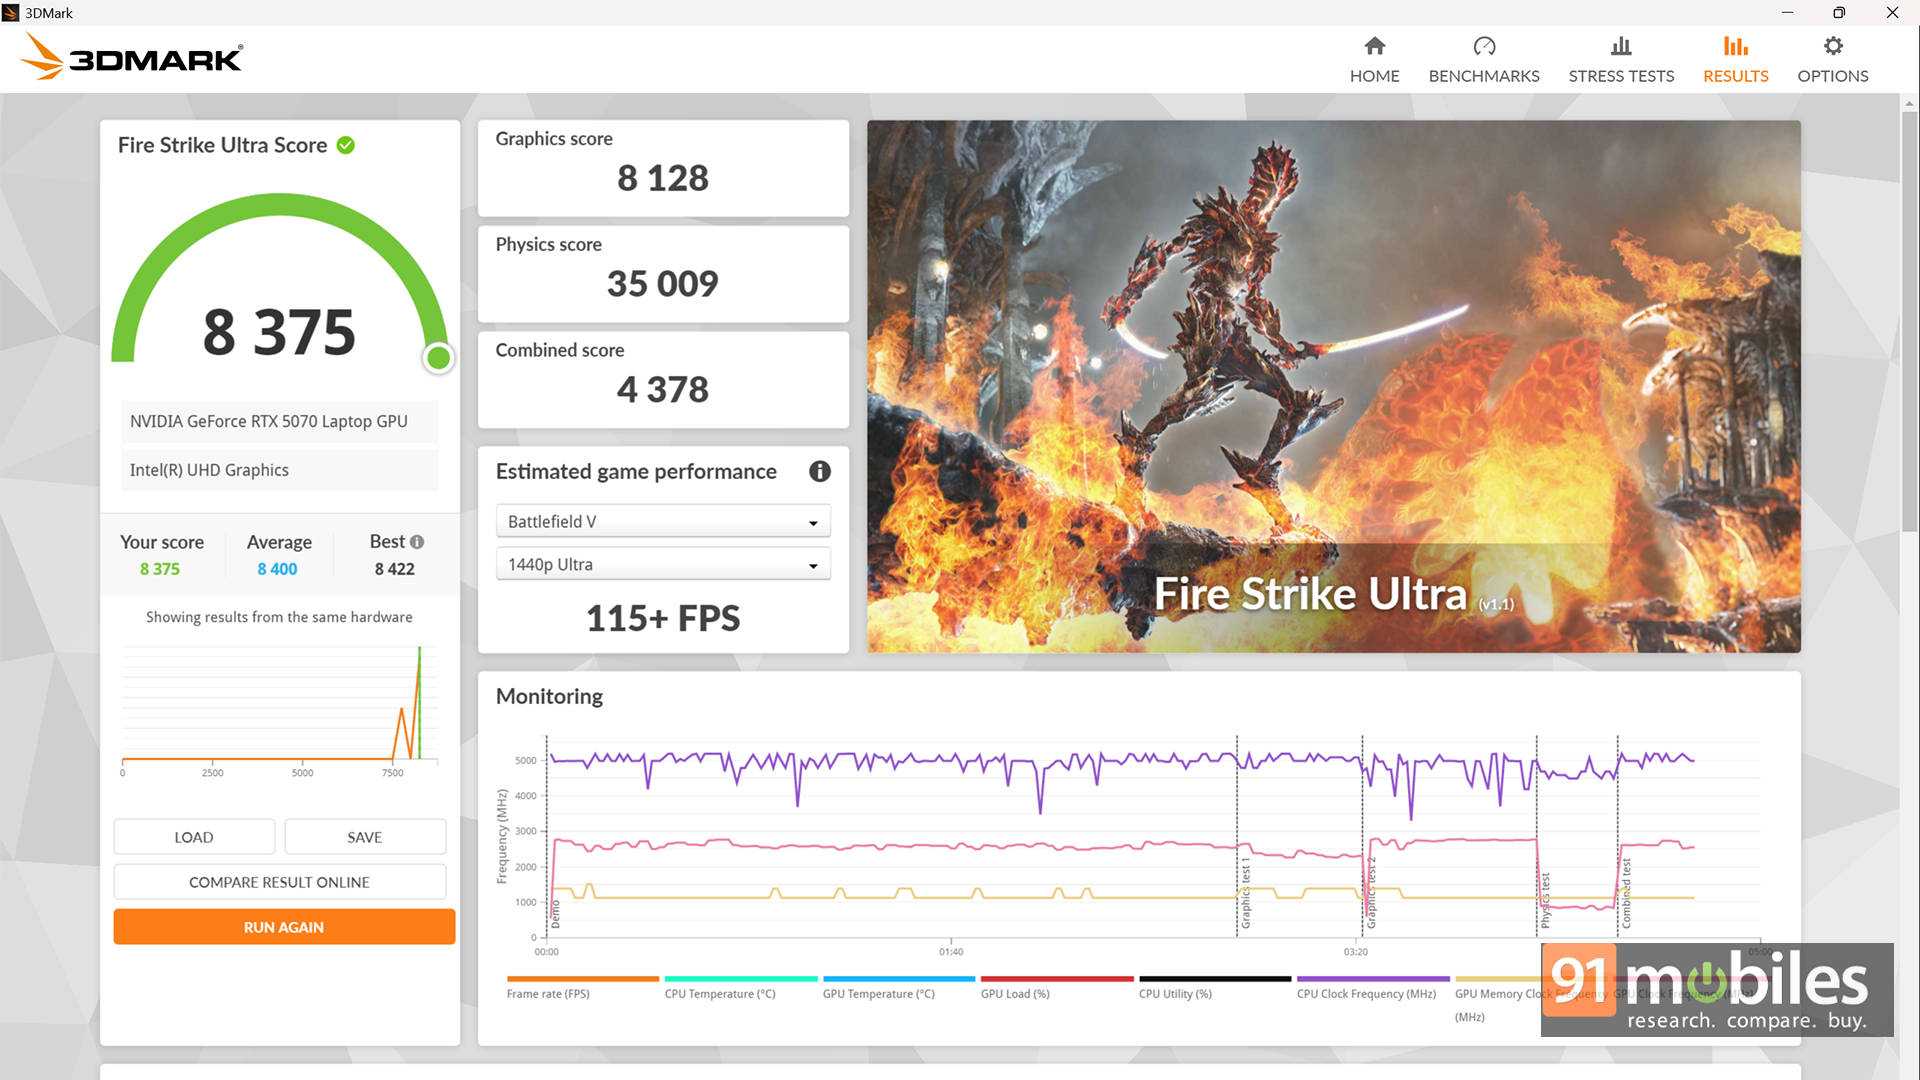Click the SAVE button
The image size is (1920, 1080).
[x=365, y=837]
